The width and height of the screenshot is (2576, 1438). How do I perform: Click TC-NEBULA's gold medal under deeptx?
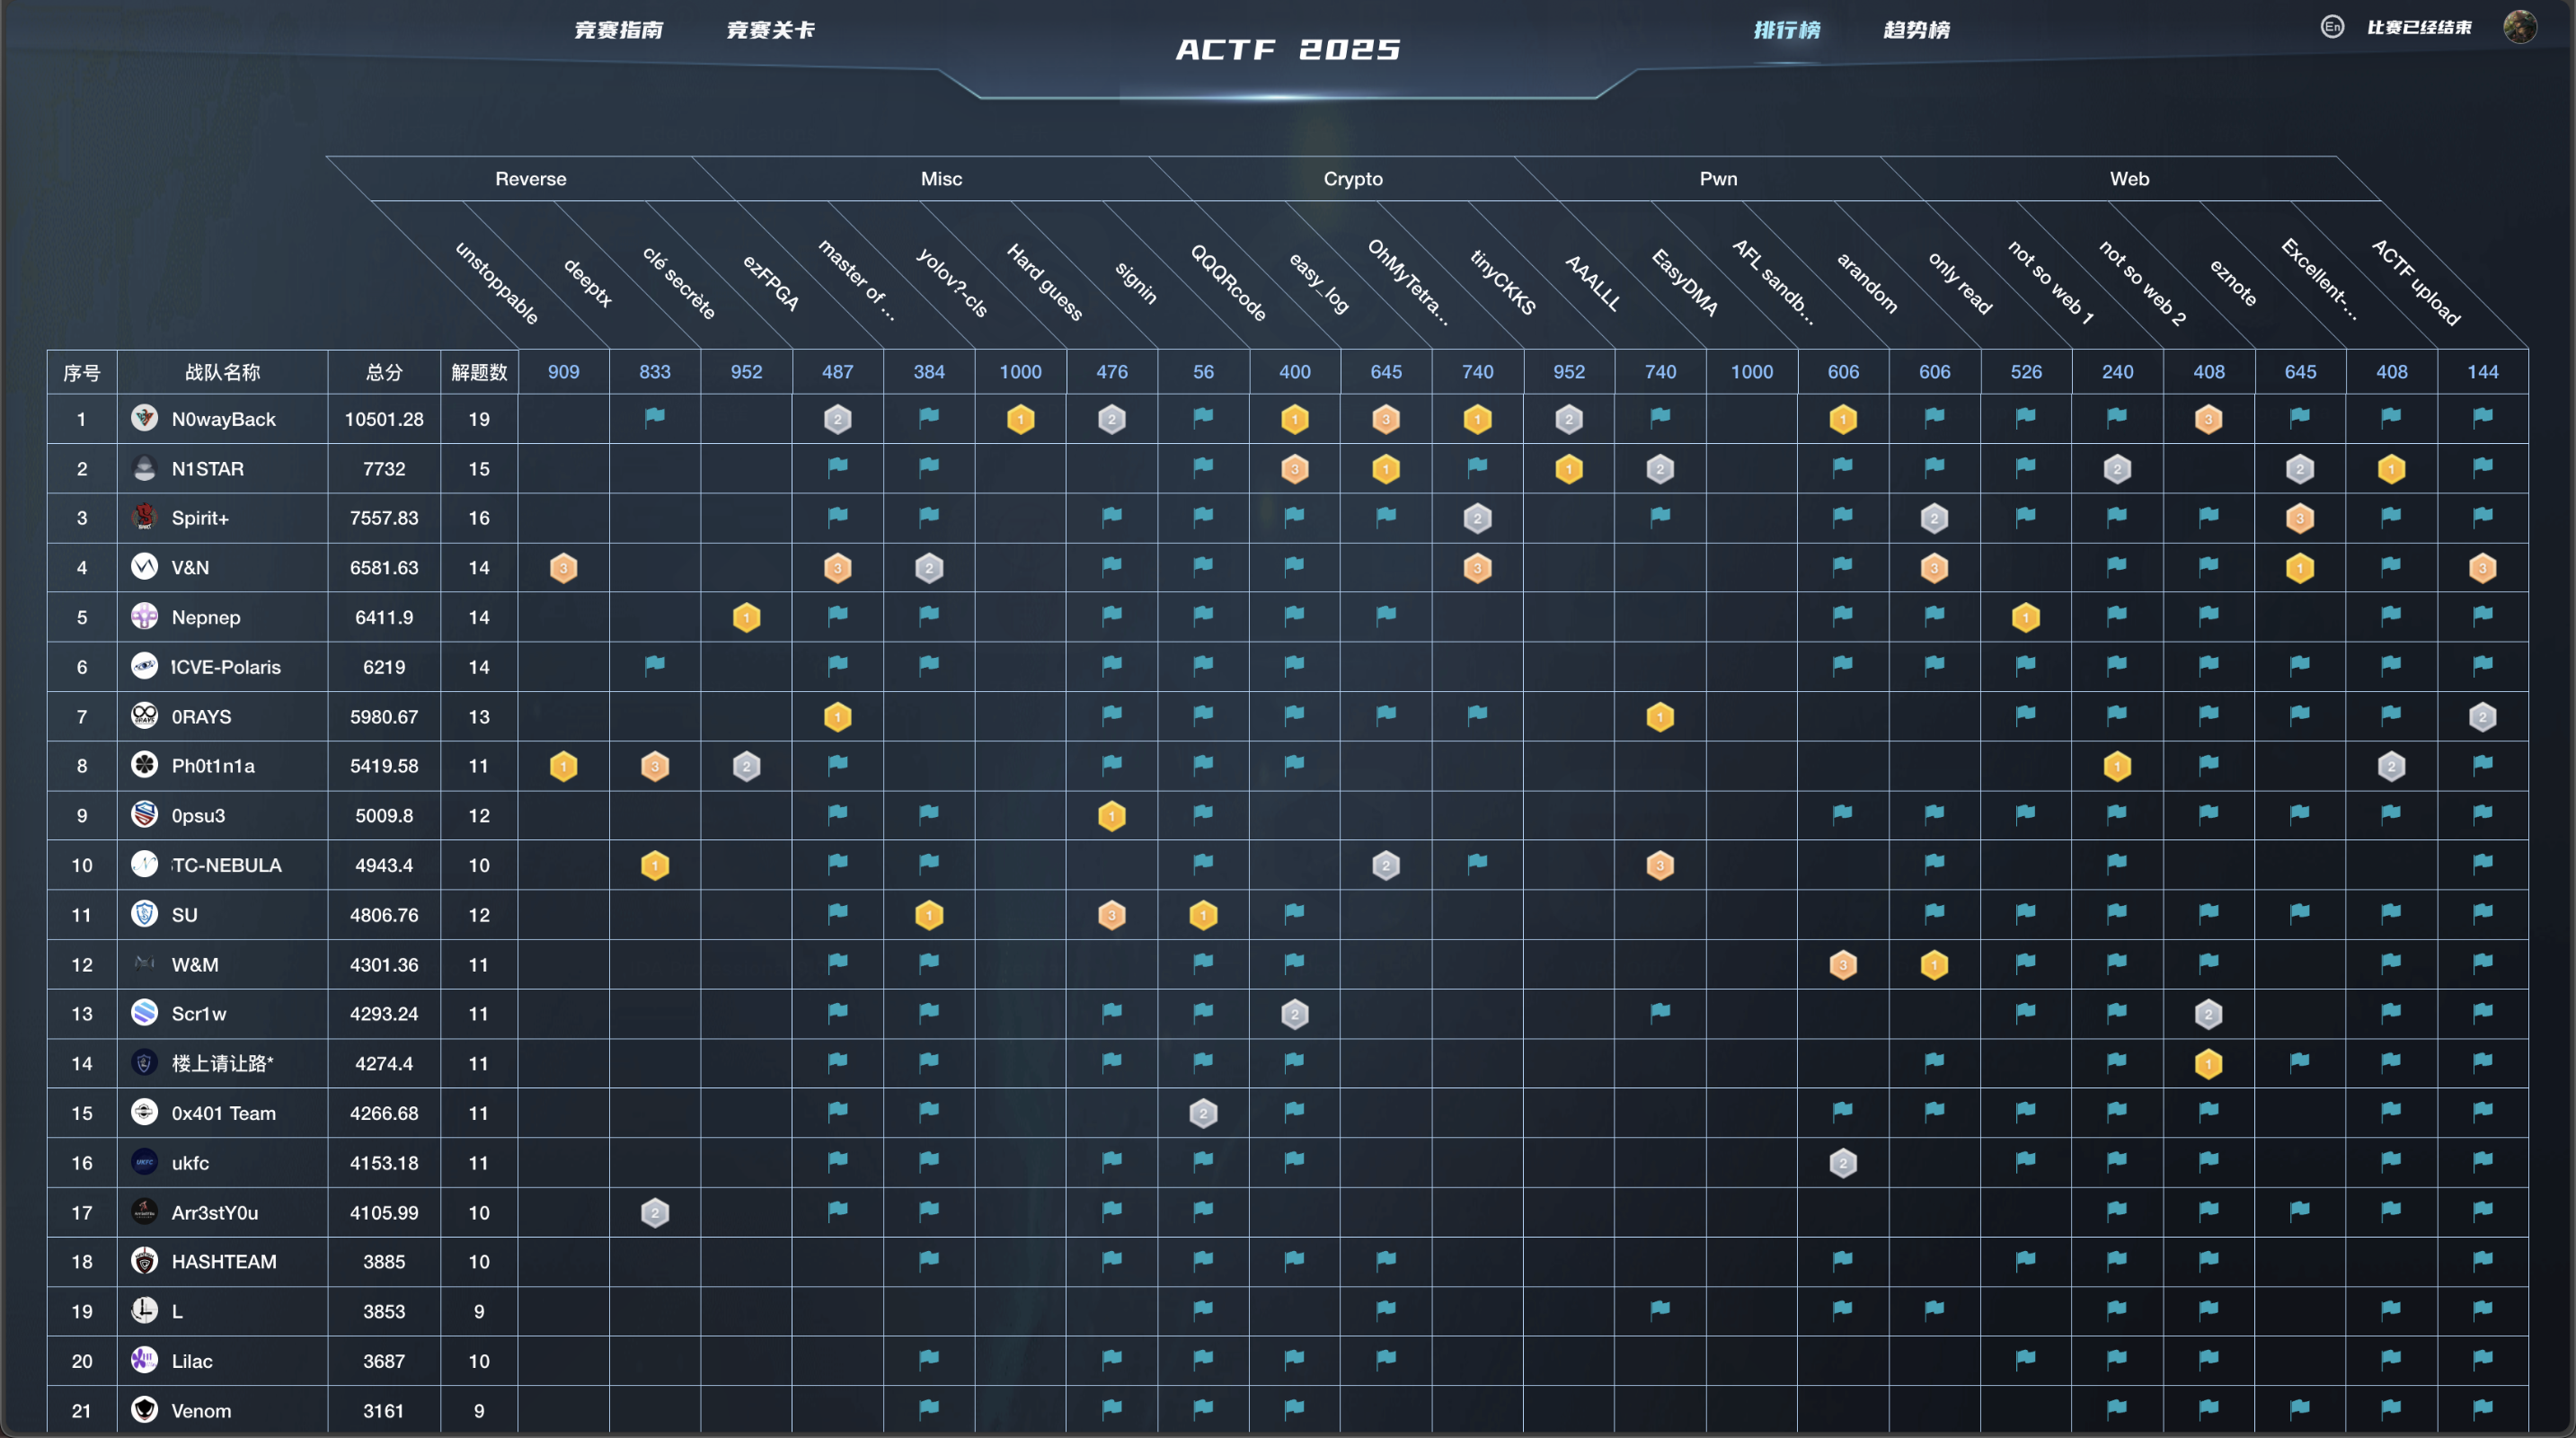click(x=655, y=865)
